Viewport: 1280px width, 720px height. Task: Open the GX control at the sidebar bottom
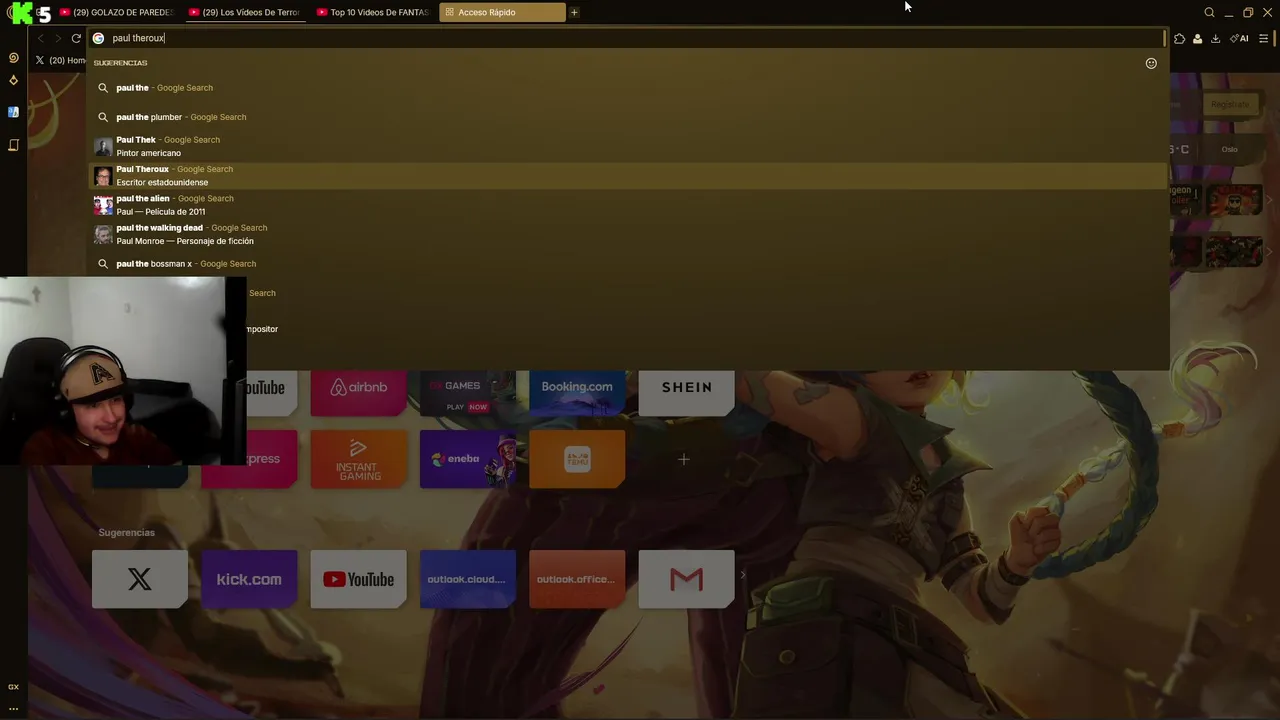13,687
